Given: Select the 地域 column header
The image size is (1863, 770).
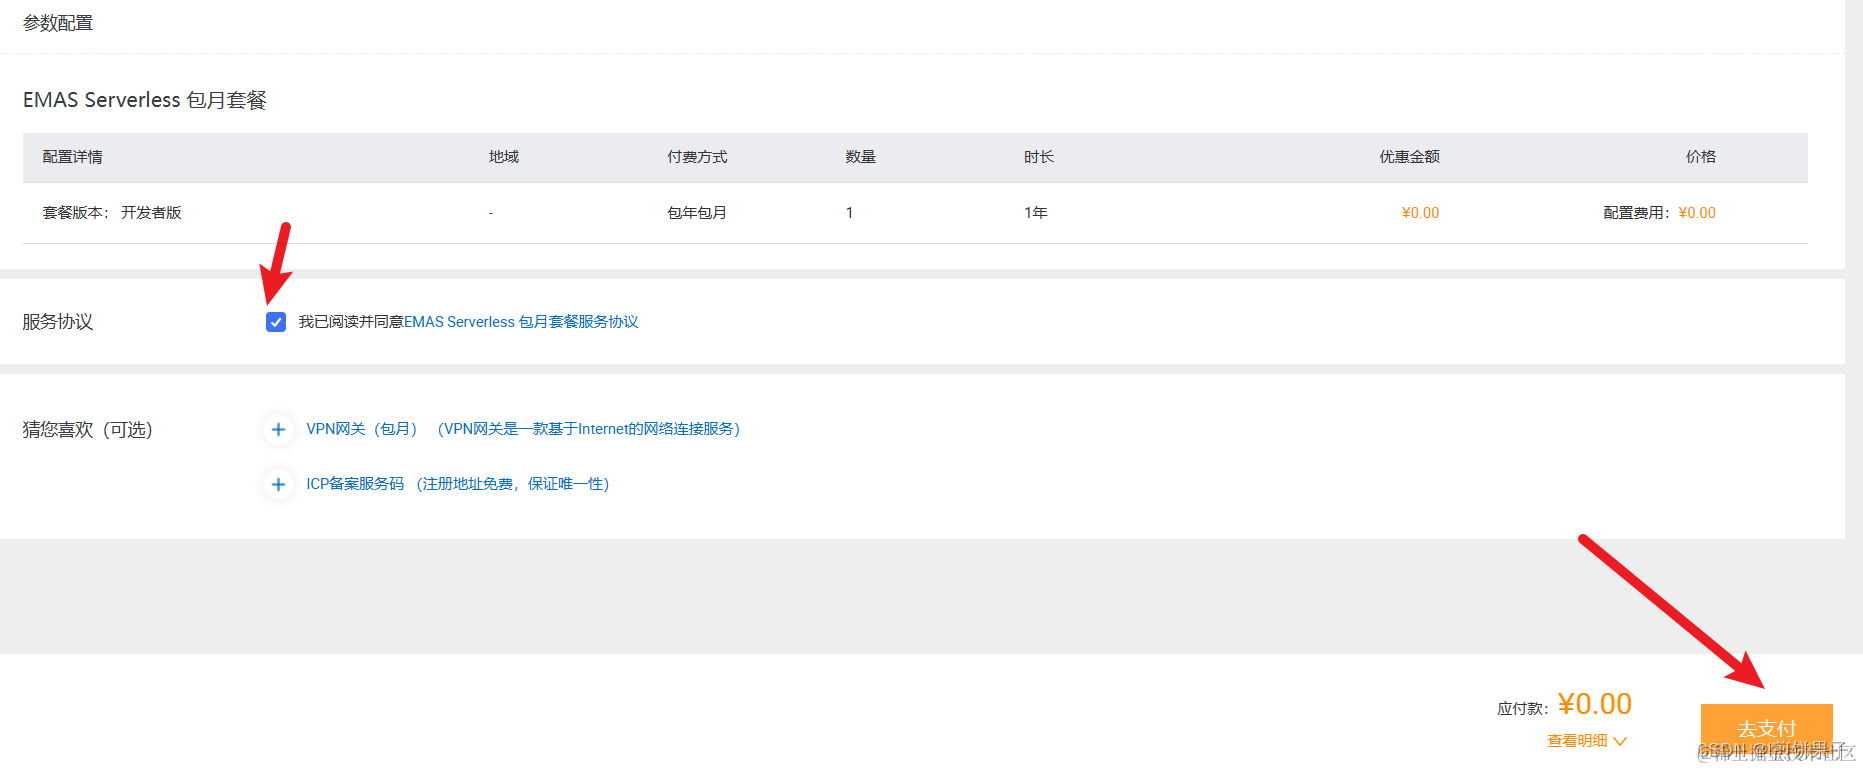Looking at the screenshot, I should 504,157.
